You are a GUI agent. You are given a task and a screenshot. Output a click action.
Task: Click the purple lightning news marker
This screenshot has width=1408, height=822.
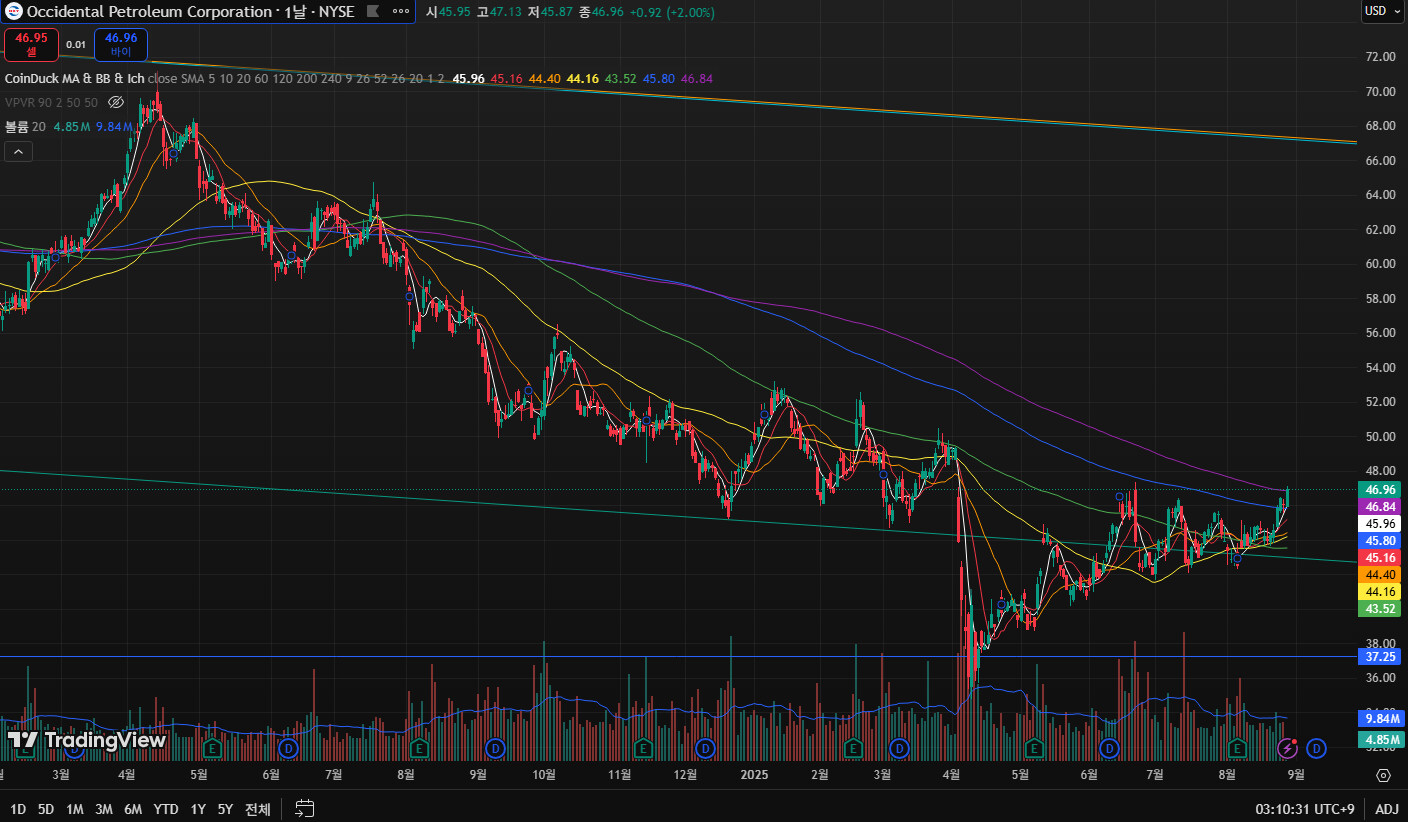pyautogui.click(x=1289, y=748)
